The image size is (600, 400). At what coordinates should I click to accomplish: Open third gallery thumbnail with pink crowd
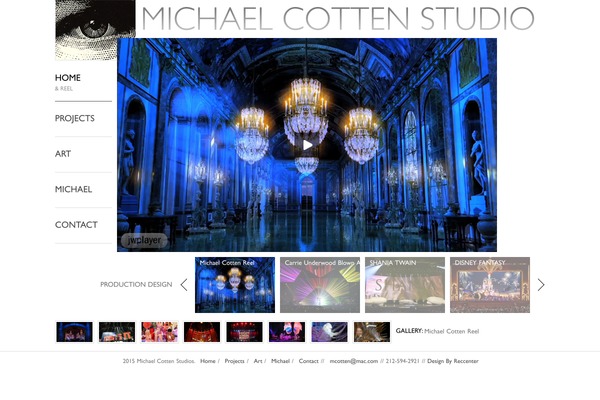coord(159,331)
